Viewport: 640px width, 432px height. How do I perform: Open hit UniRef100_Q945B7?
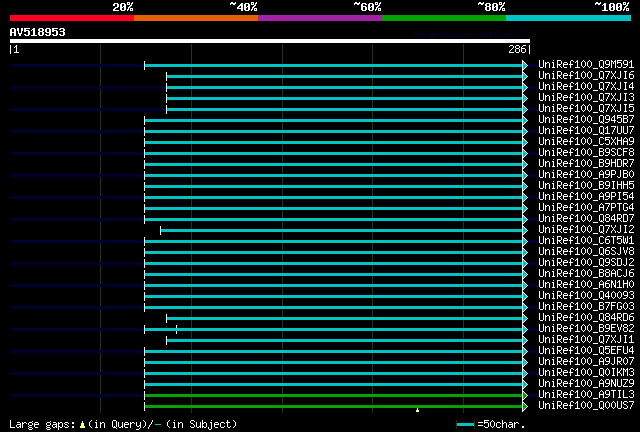point(586,120)
